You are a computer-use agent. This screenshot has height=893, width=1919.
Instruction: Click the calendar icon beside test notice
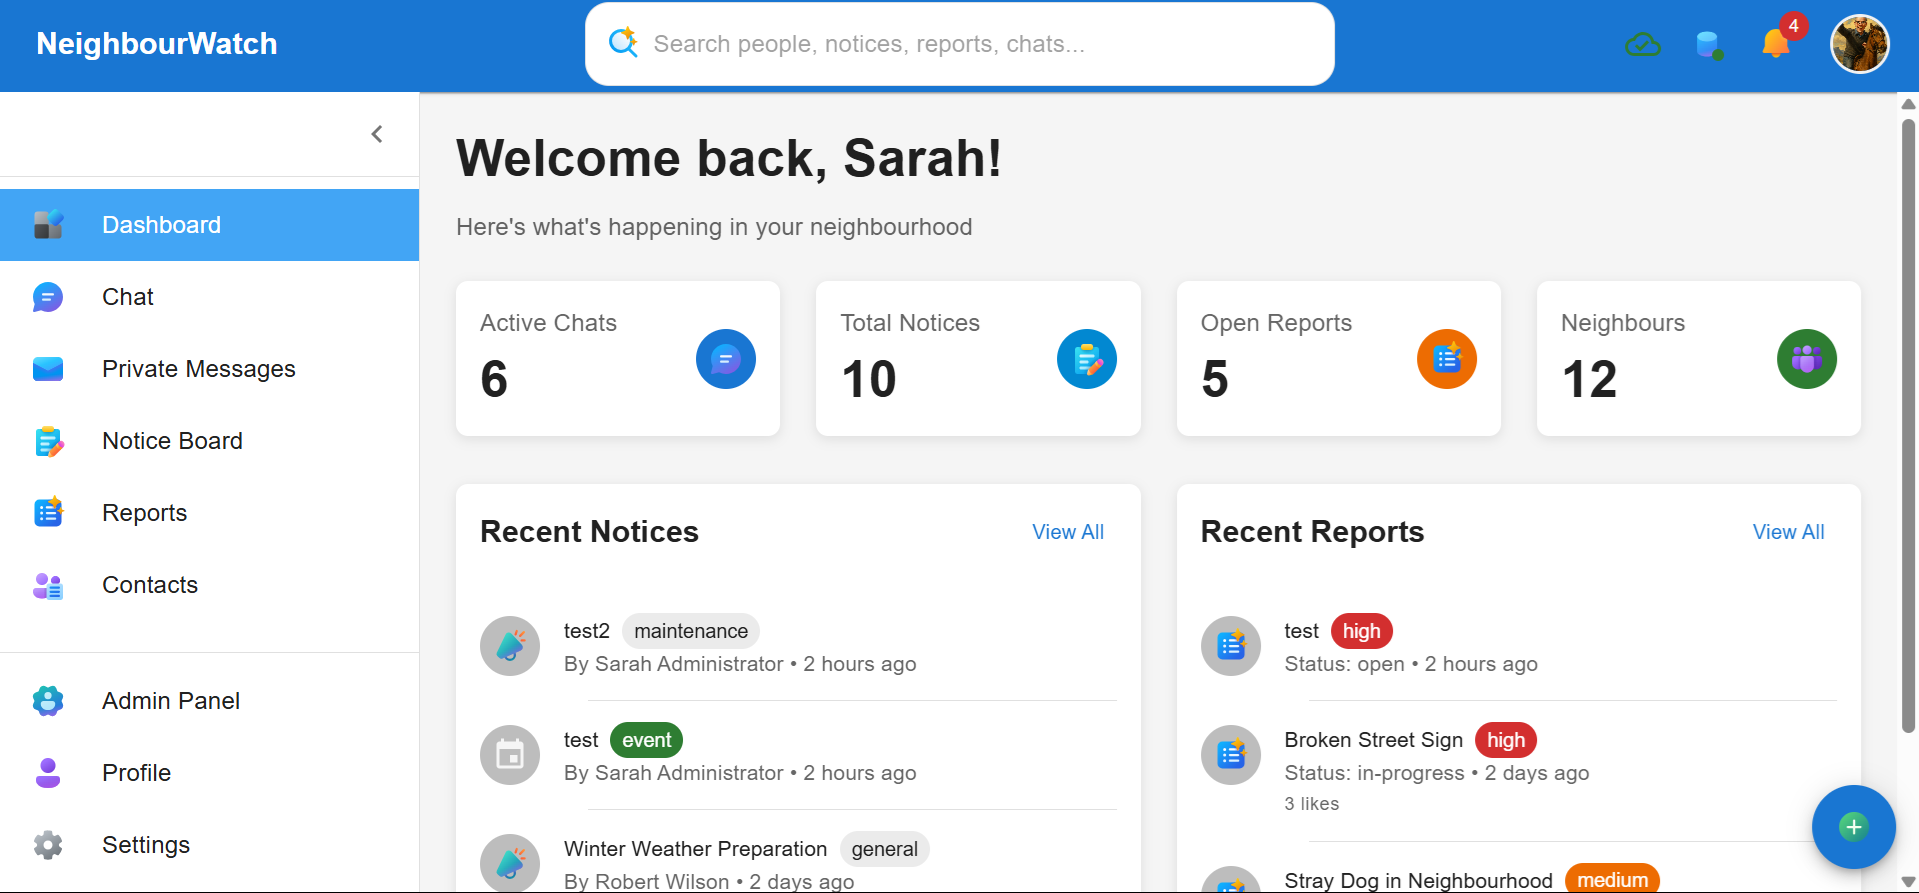tap(510, 755)
